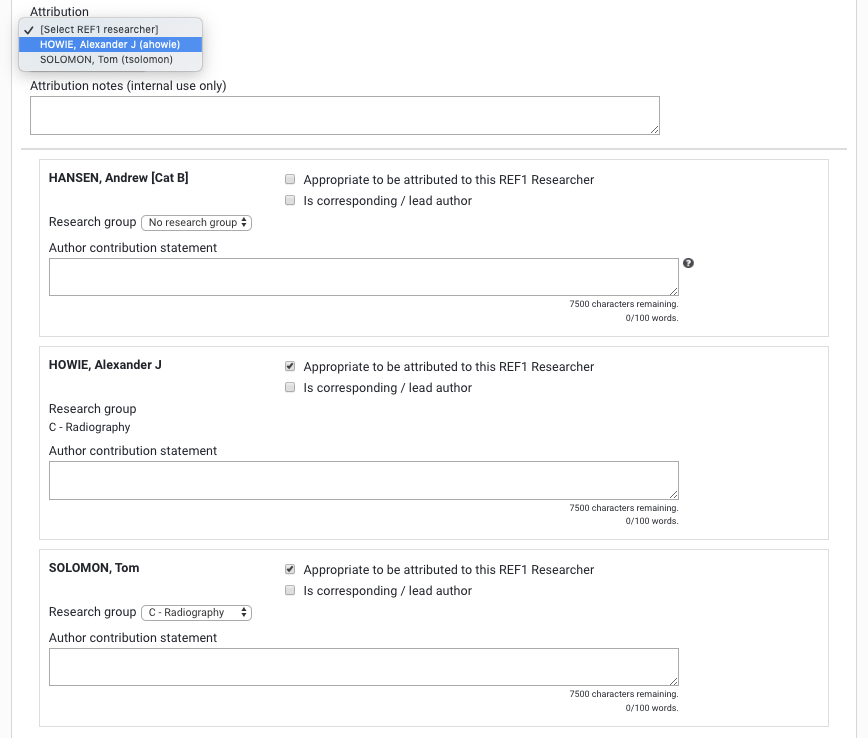Open SOLOMON's Research group dropdown
The height and width of the screenshot is (738, 868).
click(196, 613)
